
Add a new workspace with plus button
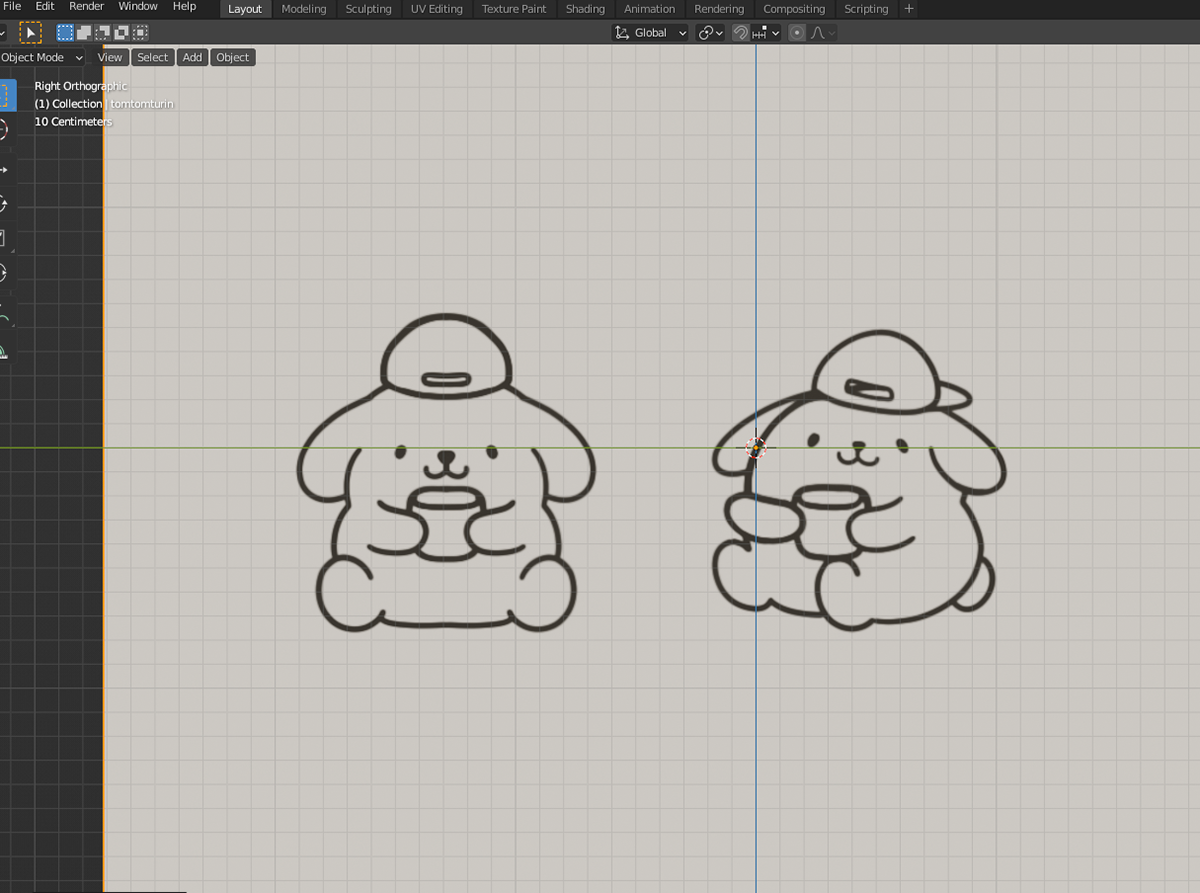pyautogui.click(x=909, y=9)
